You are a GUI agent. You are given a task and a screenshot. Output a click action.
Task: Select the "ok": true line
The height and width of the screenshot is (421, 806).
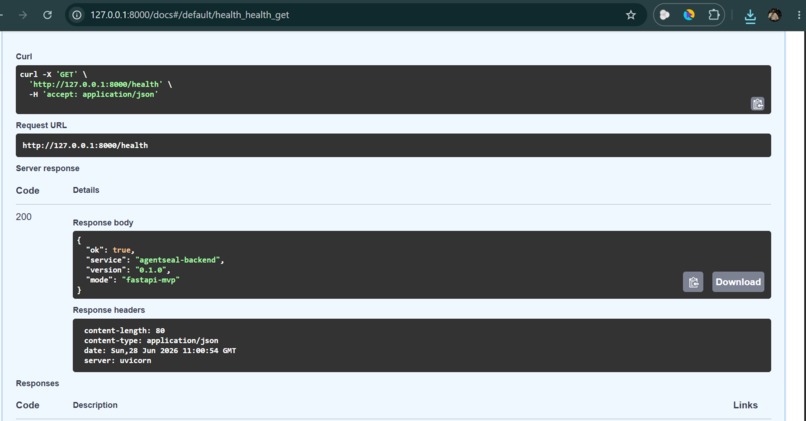(111, 250)
